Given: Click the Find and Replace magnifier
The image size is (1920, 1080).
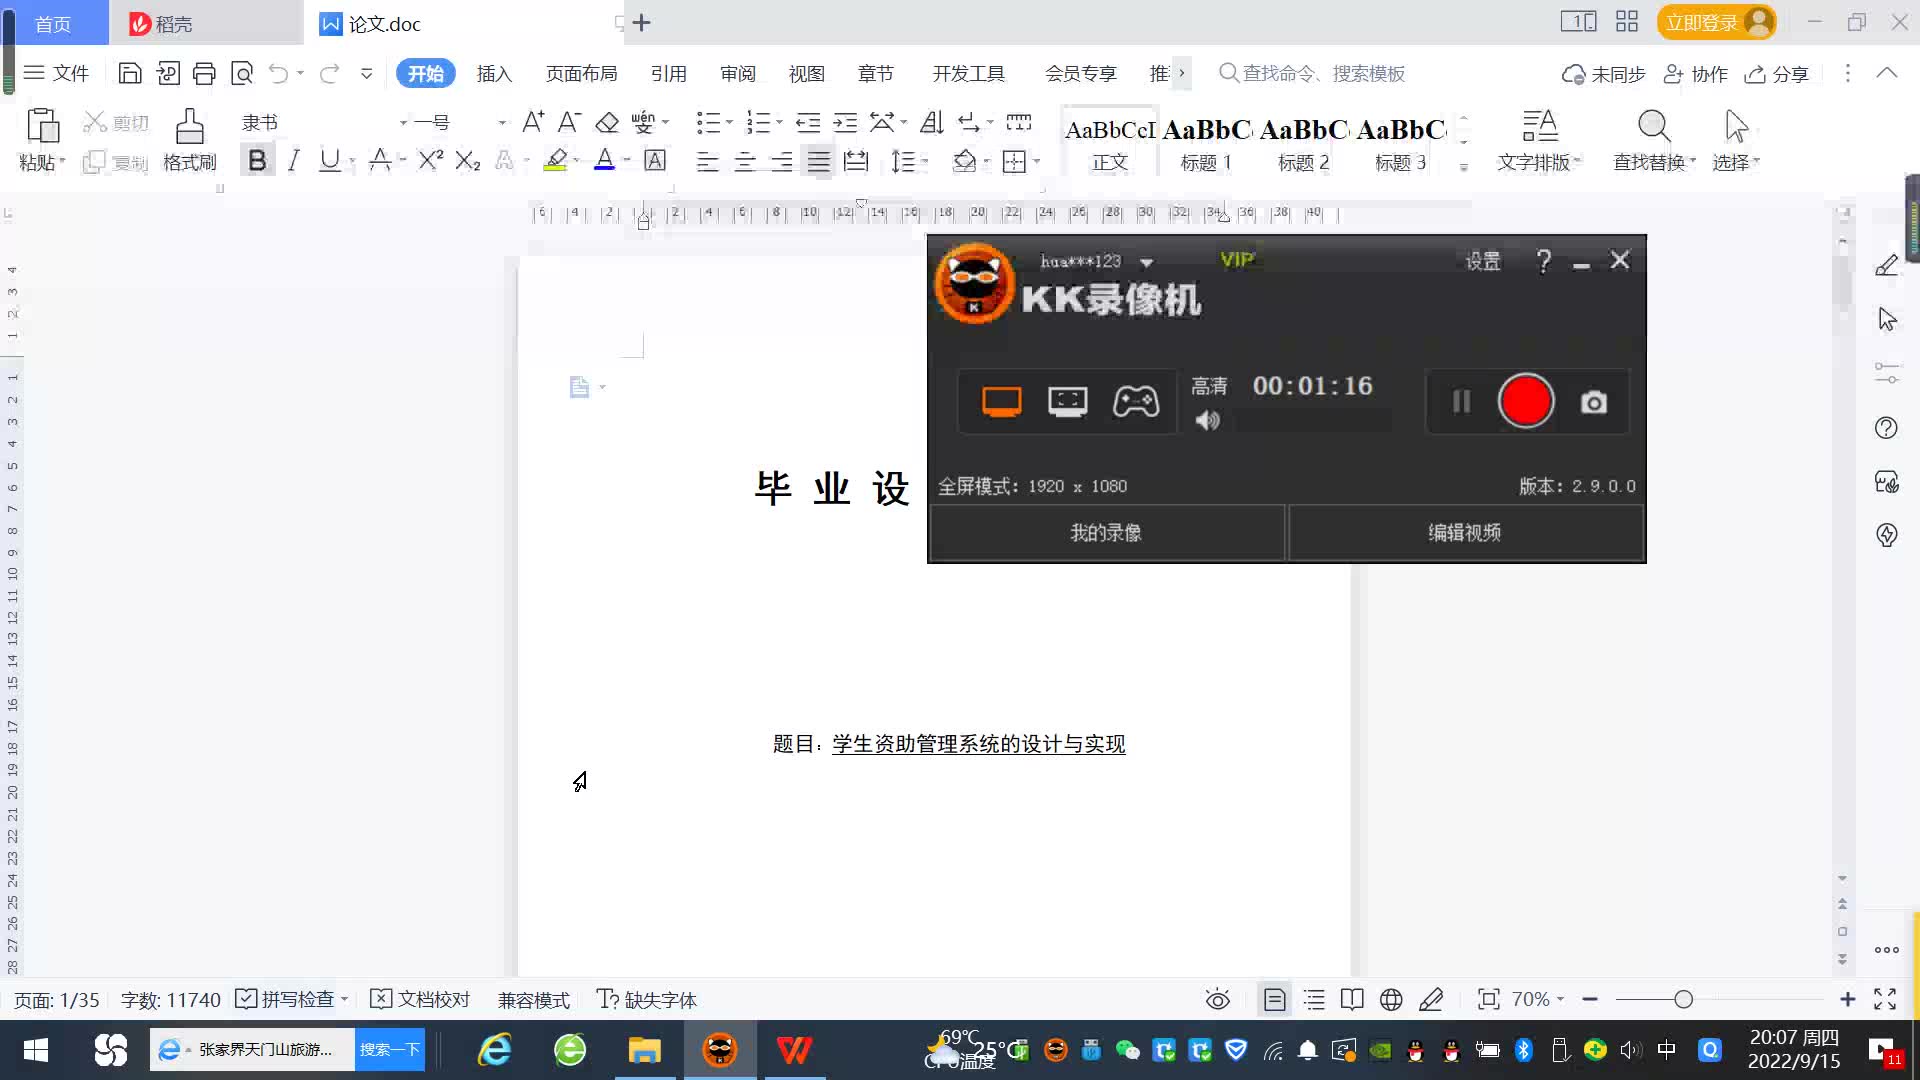Looking at the screenshot, I should click(1654, 126).
